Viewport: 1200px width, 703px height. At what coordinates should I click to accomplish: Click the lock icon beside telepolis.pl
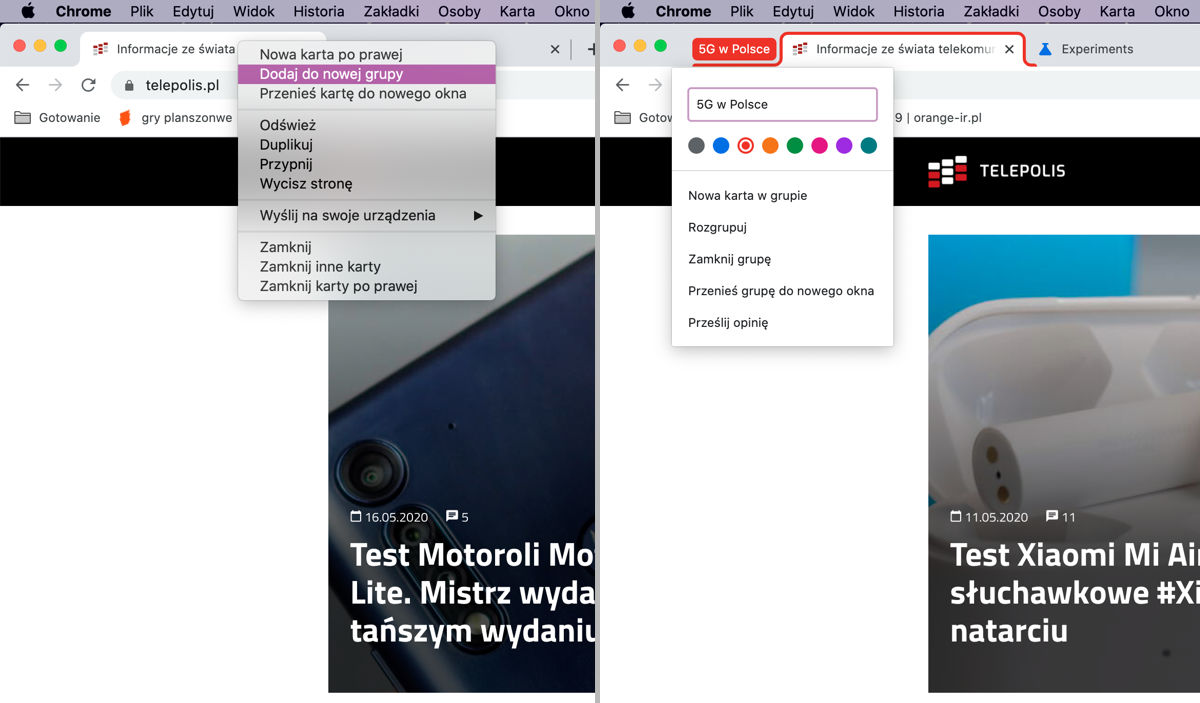[128, 86]
